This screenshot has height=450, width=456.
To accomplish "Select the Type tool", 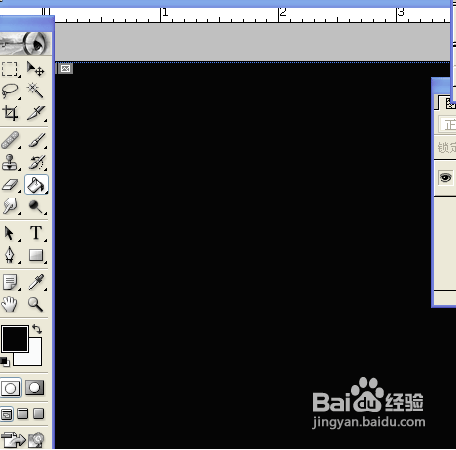I will pyautogui.click(x=36, y=233).
